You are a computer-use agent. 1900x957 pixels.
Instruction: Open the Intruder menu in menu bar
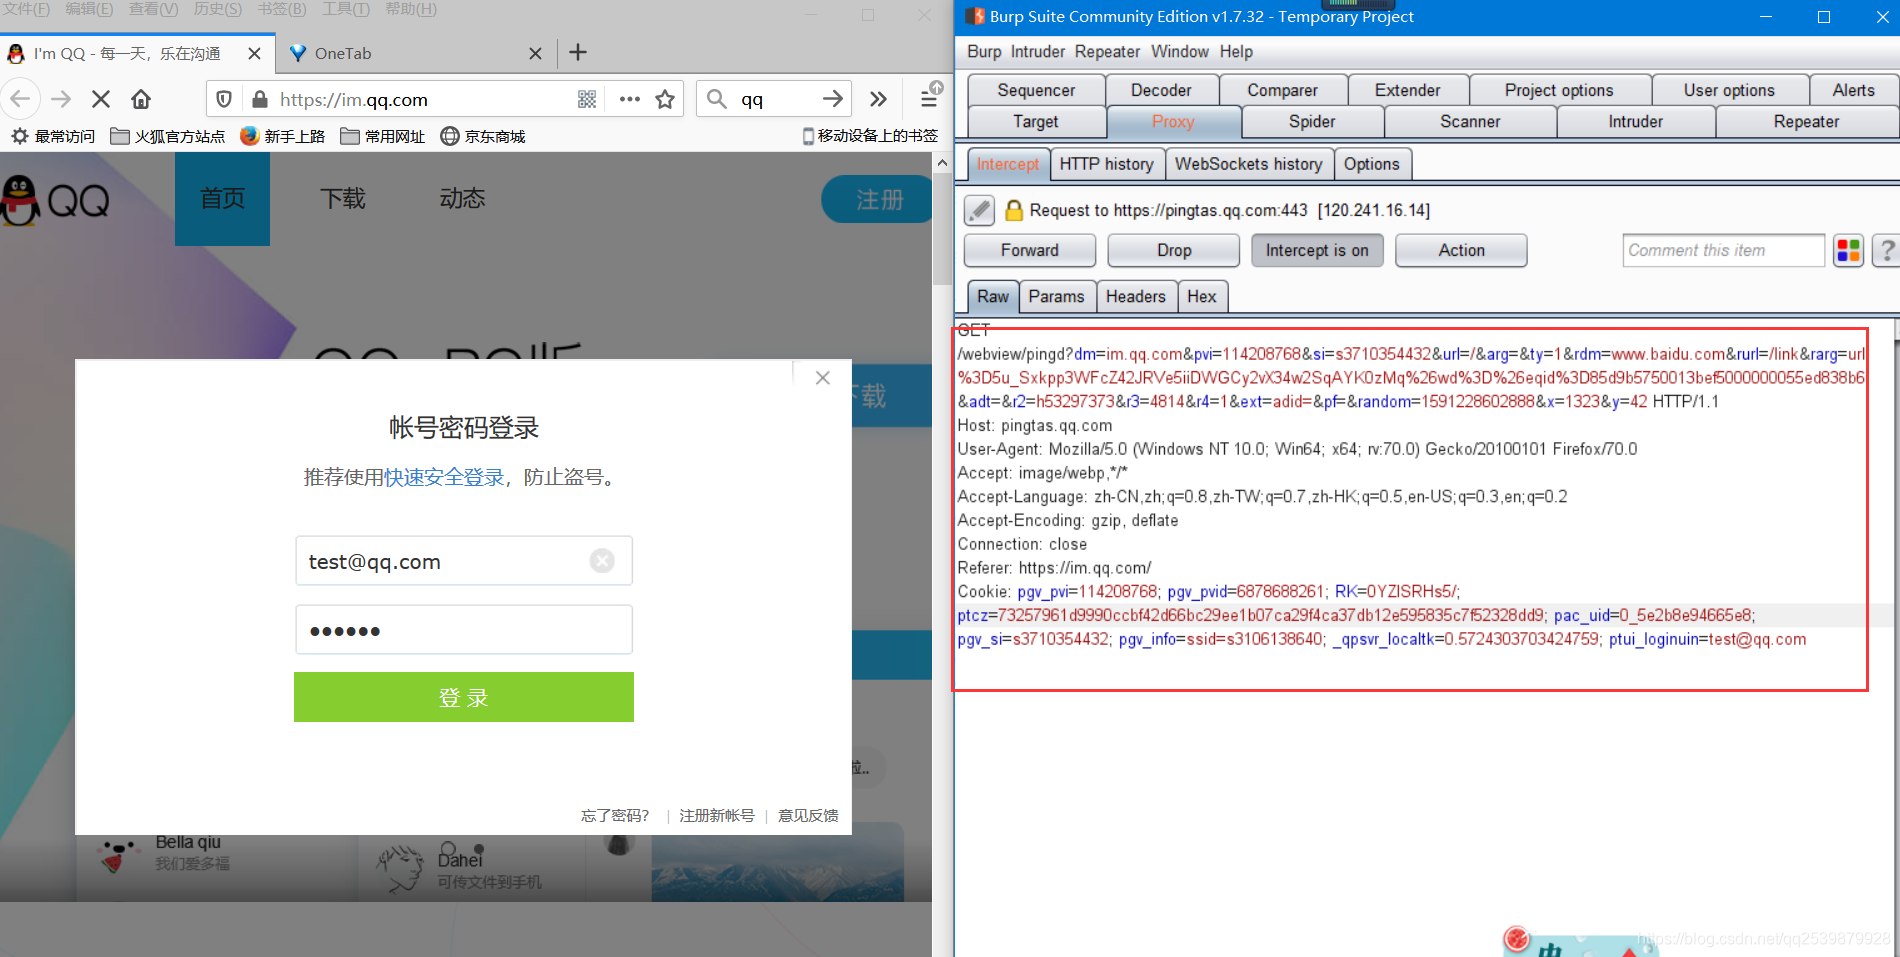point(1038,52)
